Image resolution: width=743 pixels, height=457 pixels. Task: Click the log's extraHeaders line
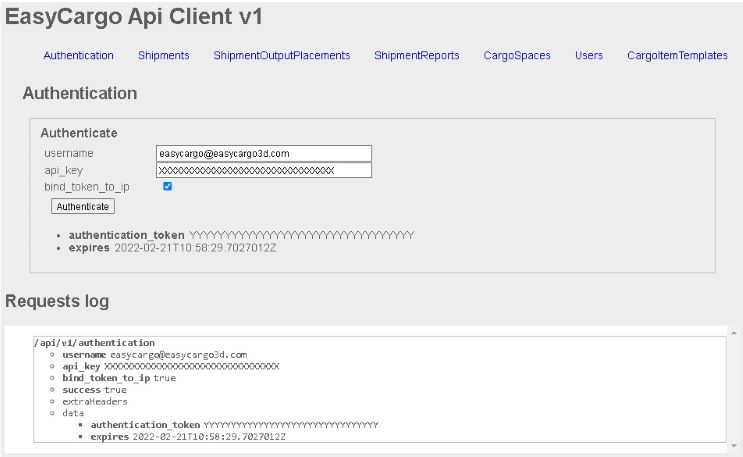coord(95,402)
